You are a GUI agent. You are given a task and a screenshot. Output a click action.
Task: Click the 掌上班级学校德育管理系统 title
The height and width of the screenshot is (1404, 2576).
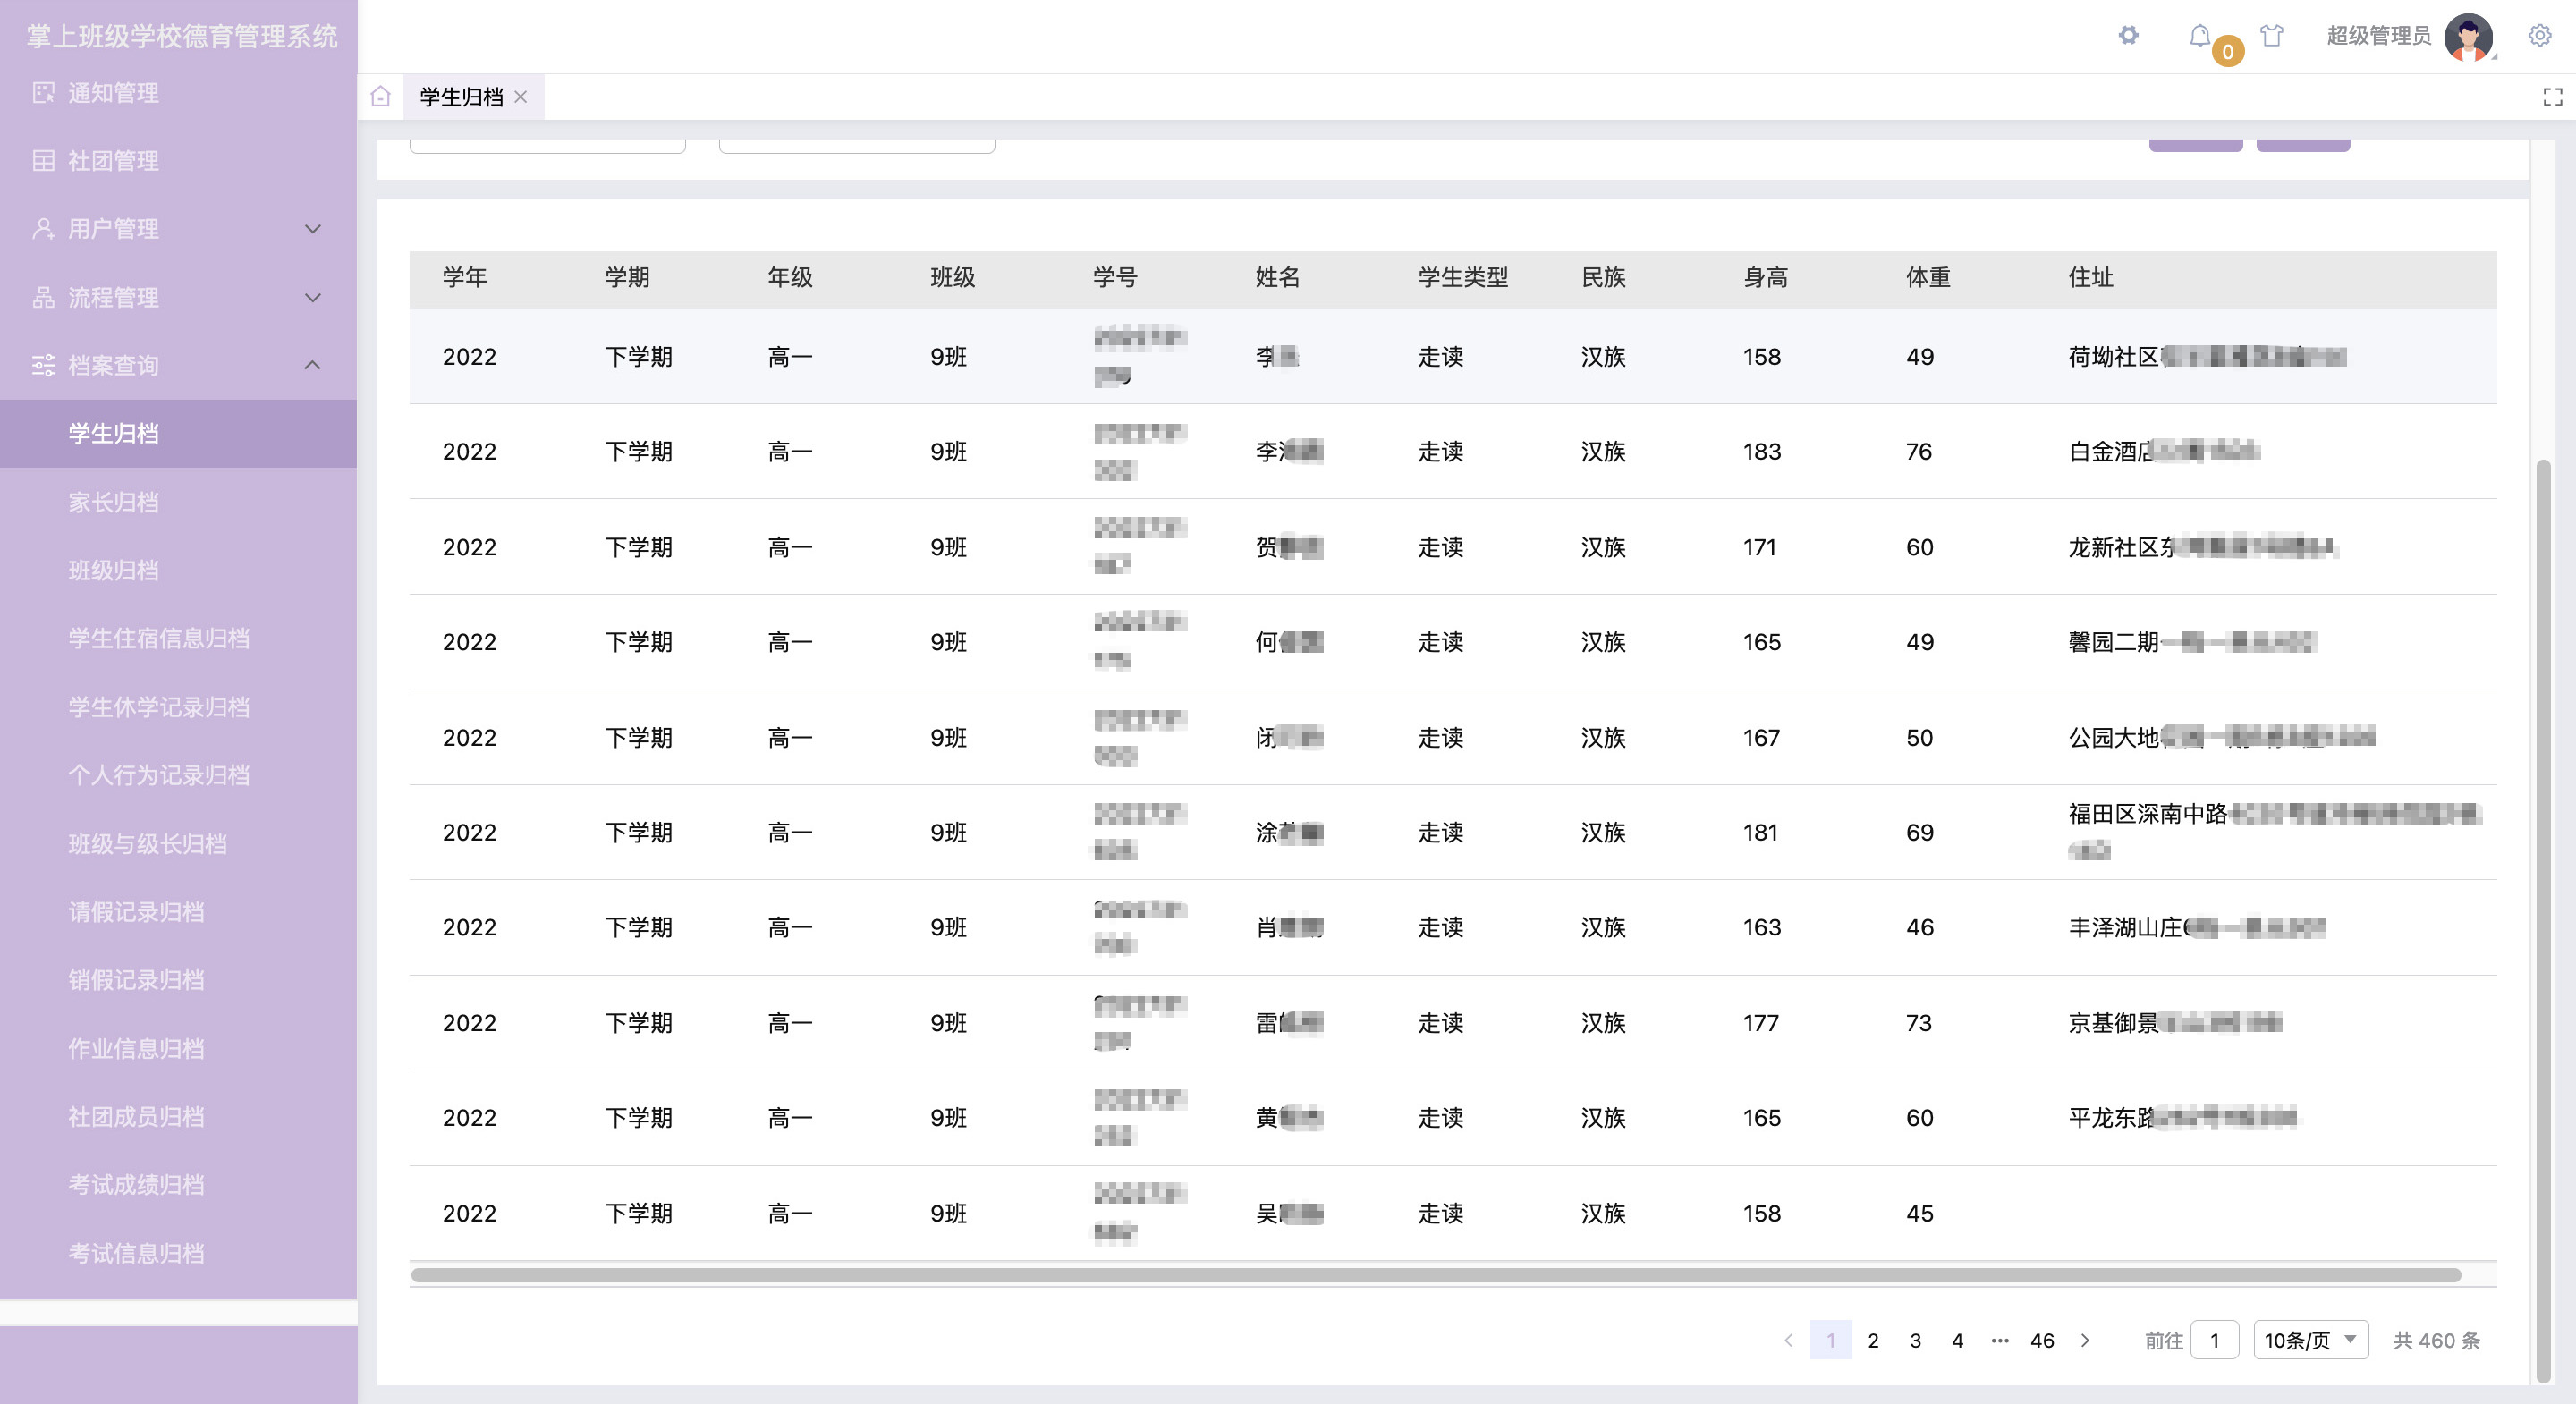tap(182, 36)
